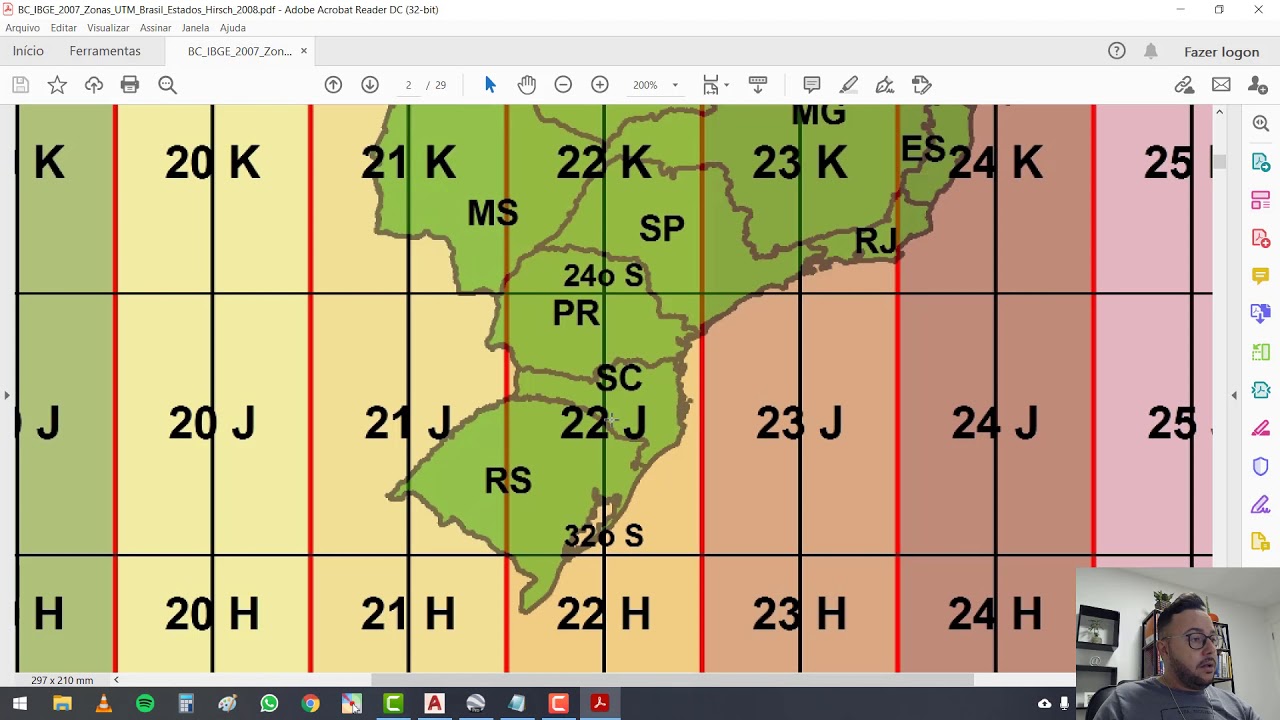Open the Windows Start menu

pyautogui.click(x=20, y=704)
